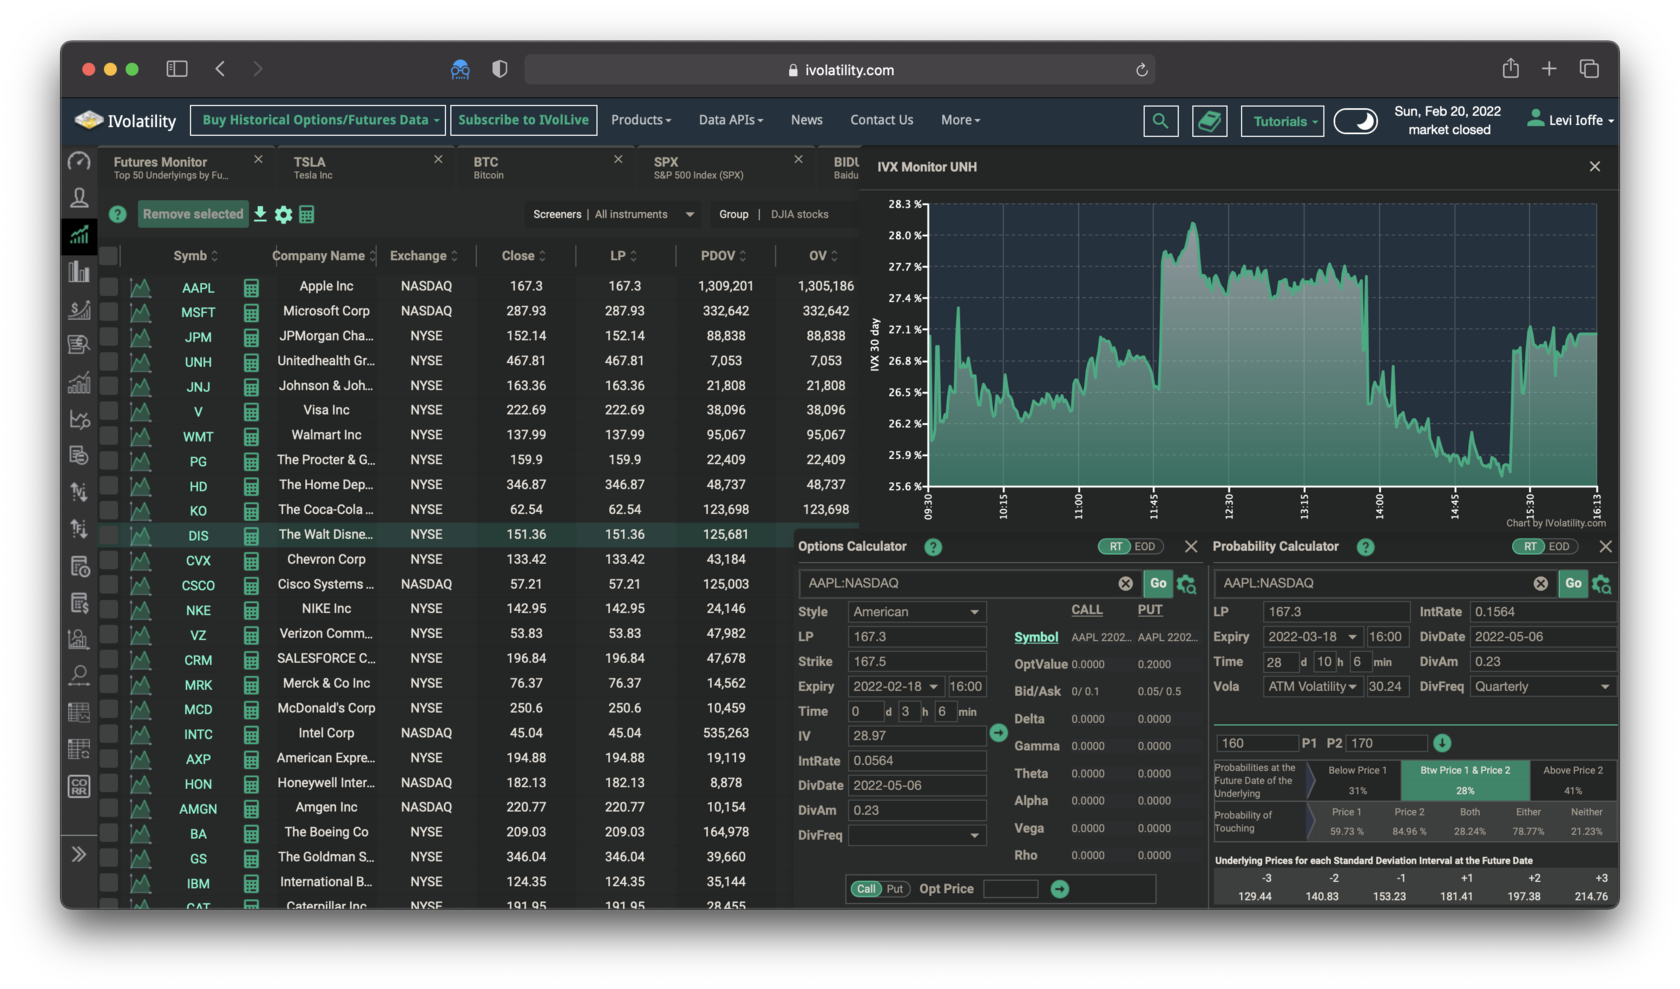Open the watchlist settings gear icon

284,215
